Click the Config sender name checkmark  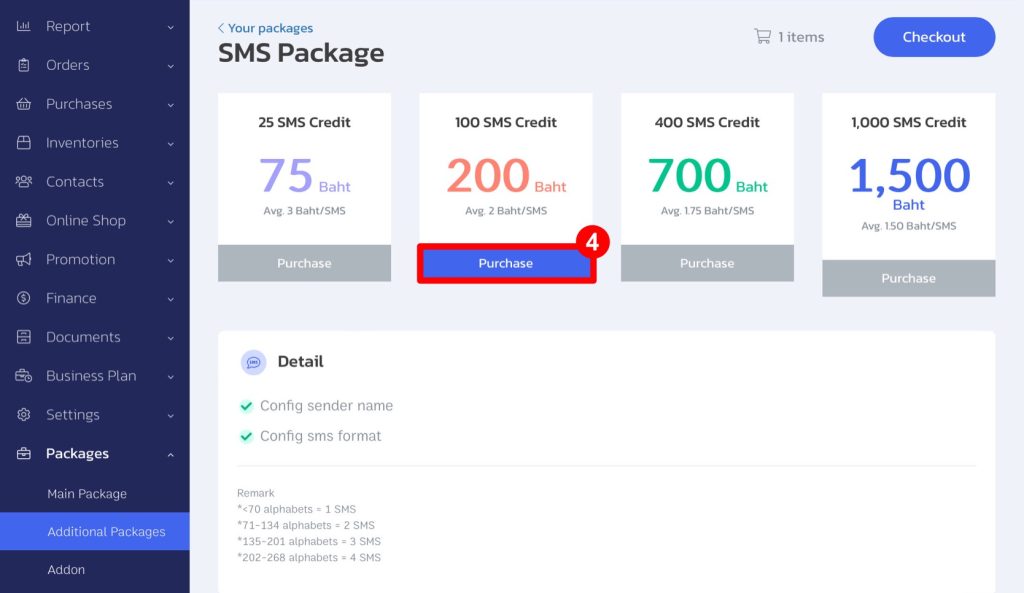click(x=246, y=406)
